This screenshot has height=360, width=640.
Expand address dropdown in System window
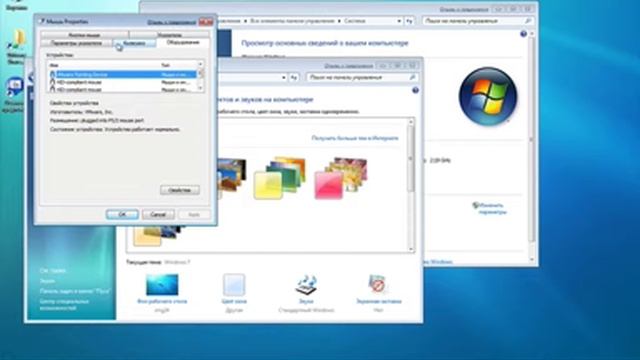click(x=399, y=21)
